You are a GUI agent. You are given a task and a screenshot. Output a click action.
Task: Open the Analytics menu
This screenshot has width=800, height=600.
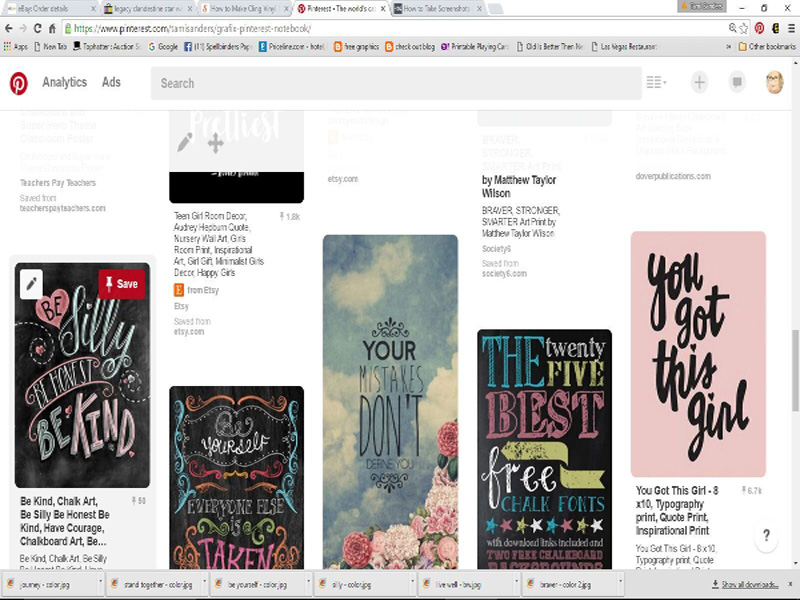64,82
